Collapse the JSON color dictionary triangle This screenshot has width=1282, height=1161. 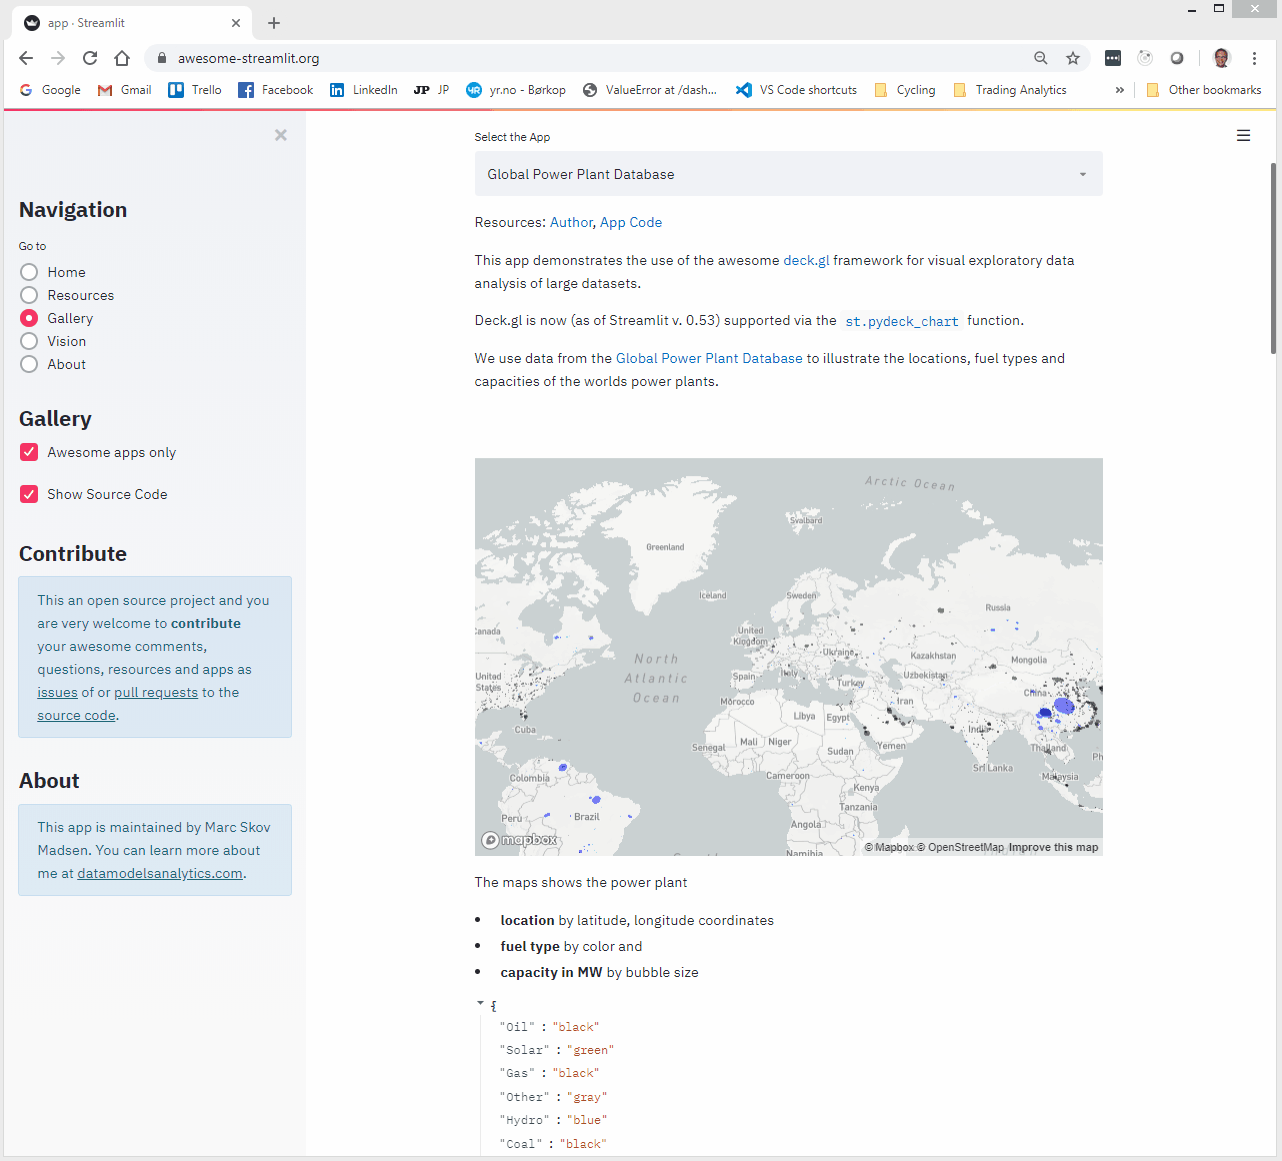tap(480, 1003)
